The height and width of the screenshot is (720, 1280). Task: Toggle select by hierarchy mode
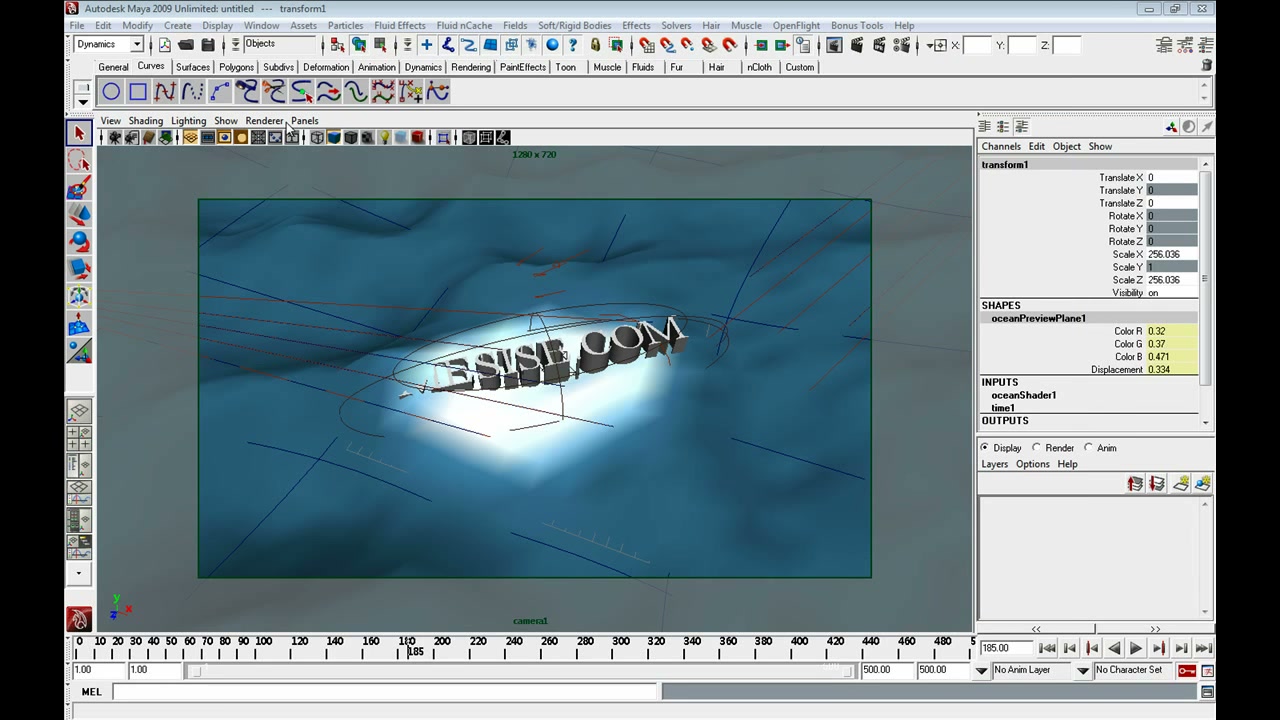[x=338, y=45]
